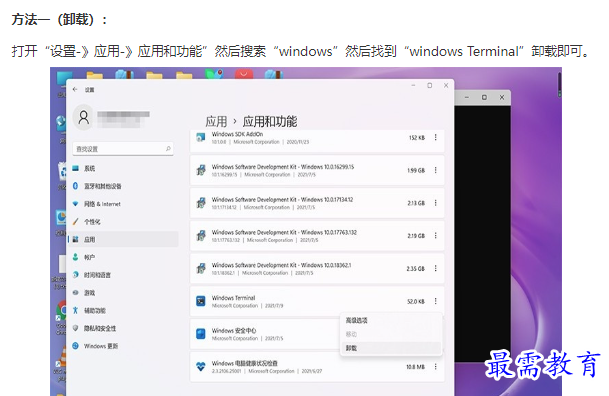The image size is (609, 396).
Task: Click the 1.99 GB size value
Action: [x=416, y=170]
